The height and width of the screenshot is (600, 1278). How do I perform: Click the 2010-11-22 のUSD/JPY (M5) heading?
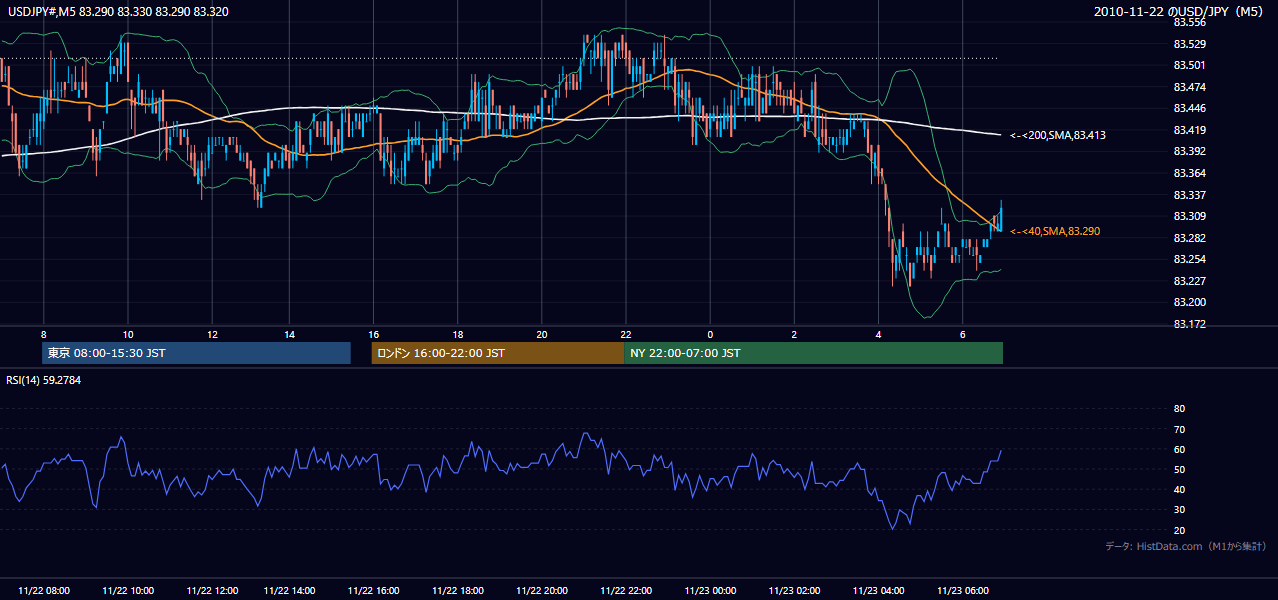pyautogui.click(x=1180, y=11)
